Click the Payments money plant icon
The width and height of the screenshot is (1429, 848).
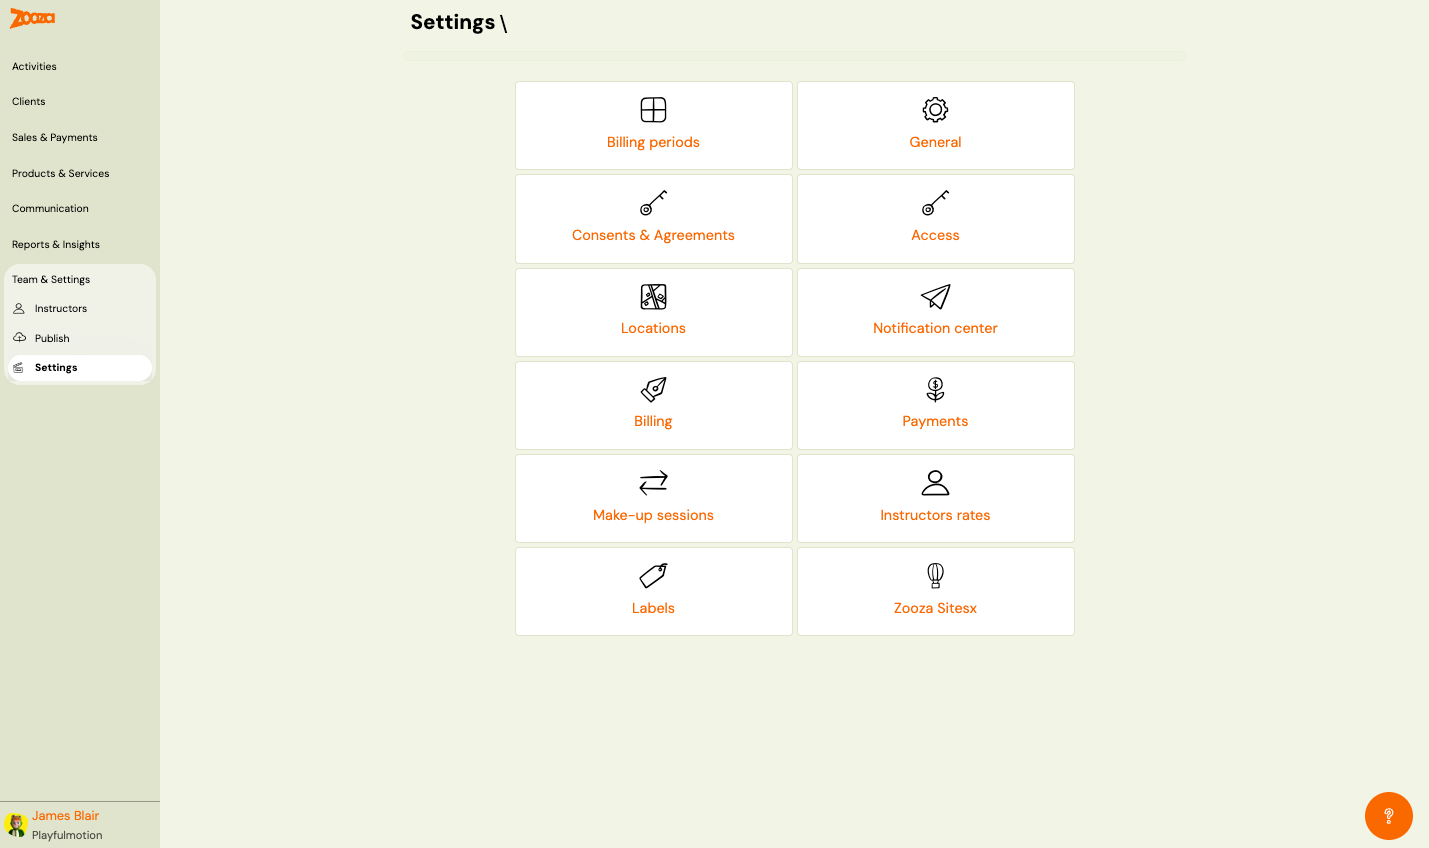(x=935, y=389)
